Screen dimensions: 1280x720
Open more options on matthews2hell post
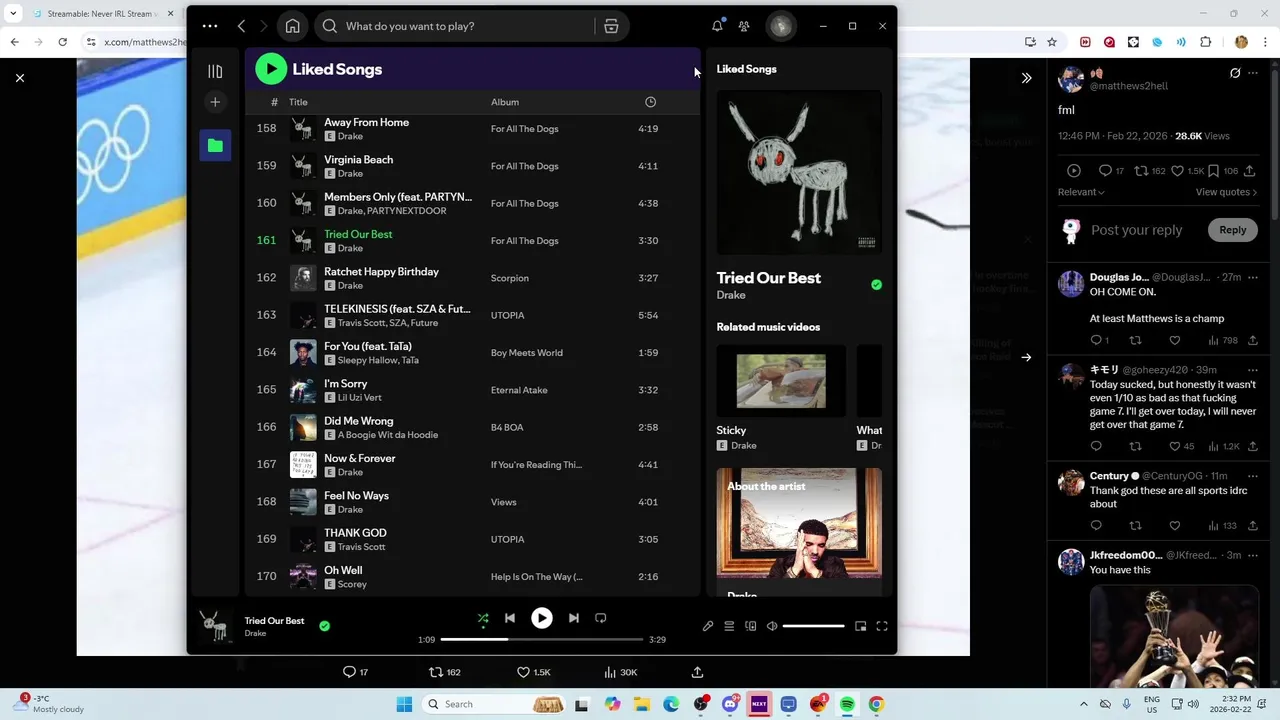[x=1253, y=73]
